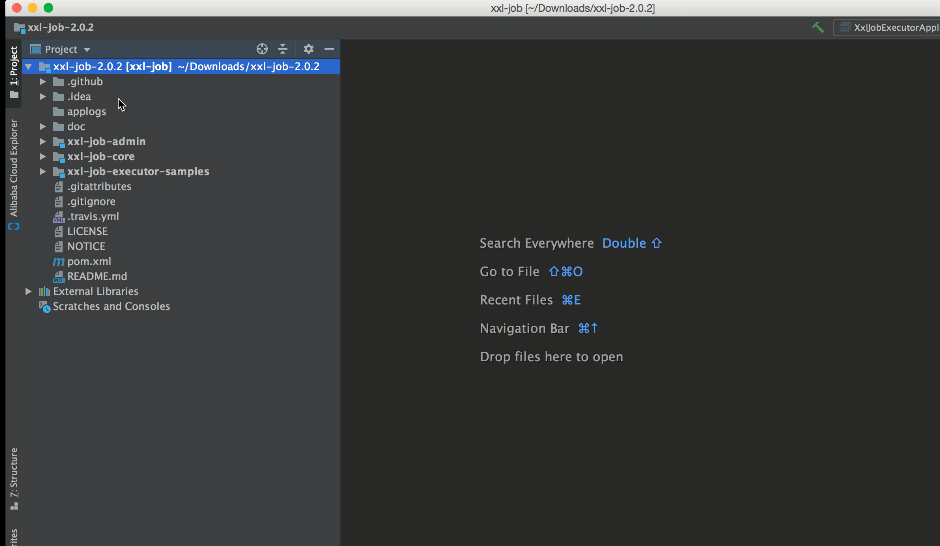Image resolution: width=940 pixels, height=546 pixels.
Task: Click the .travis.yml YAML file icon
Action: (x=59, y=216)
